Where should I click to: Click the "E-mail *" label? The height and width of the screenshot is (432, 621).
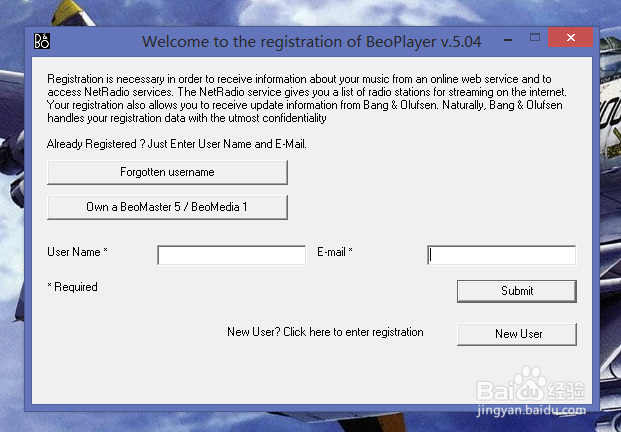point(335,252)
